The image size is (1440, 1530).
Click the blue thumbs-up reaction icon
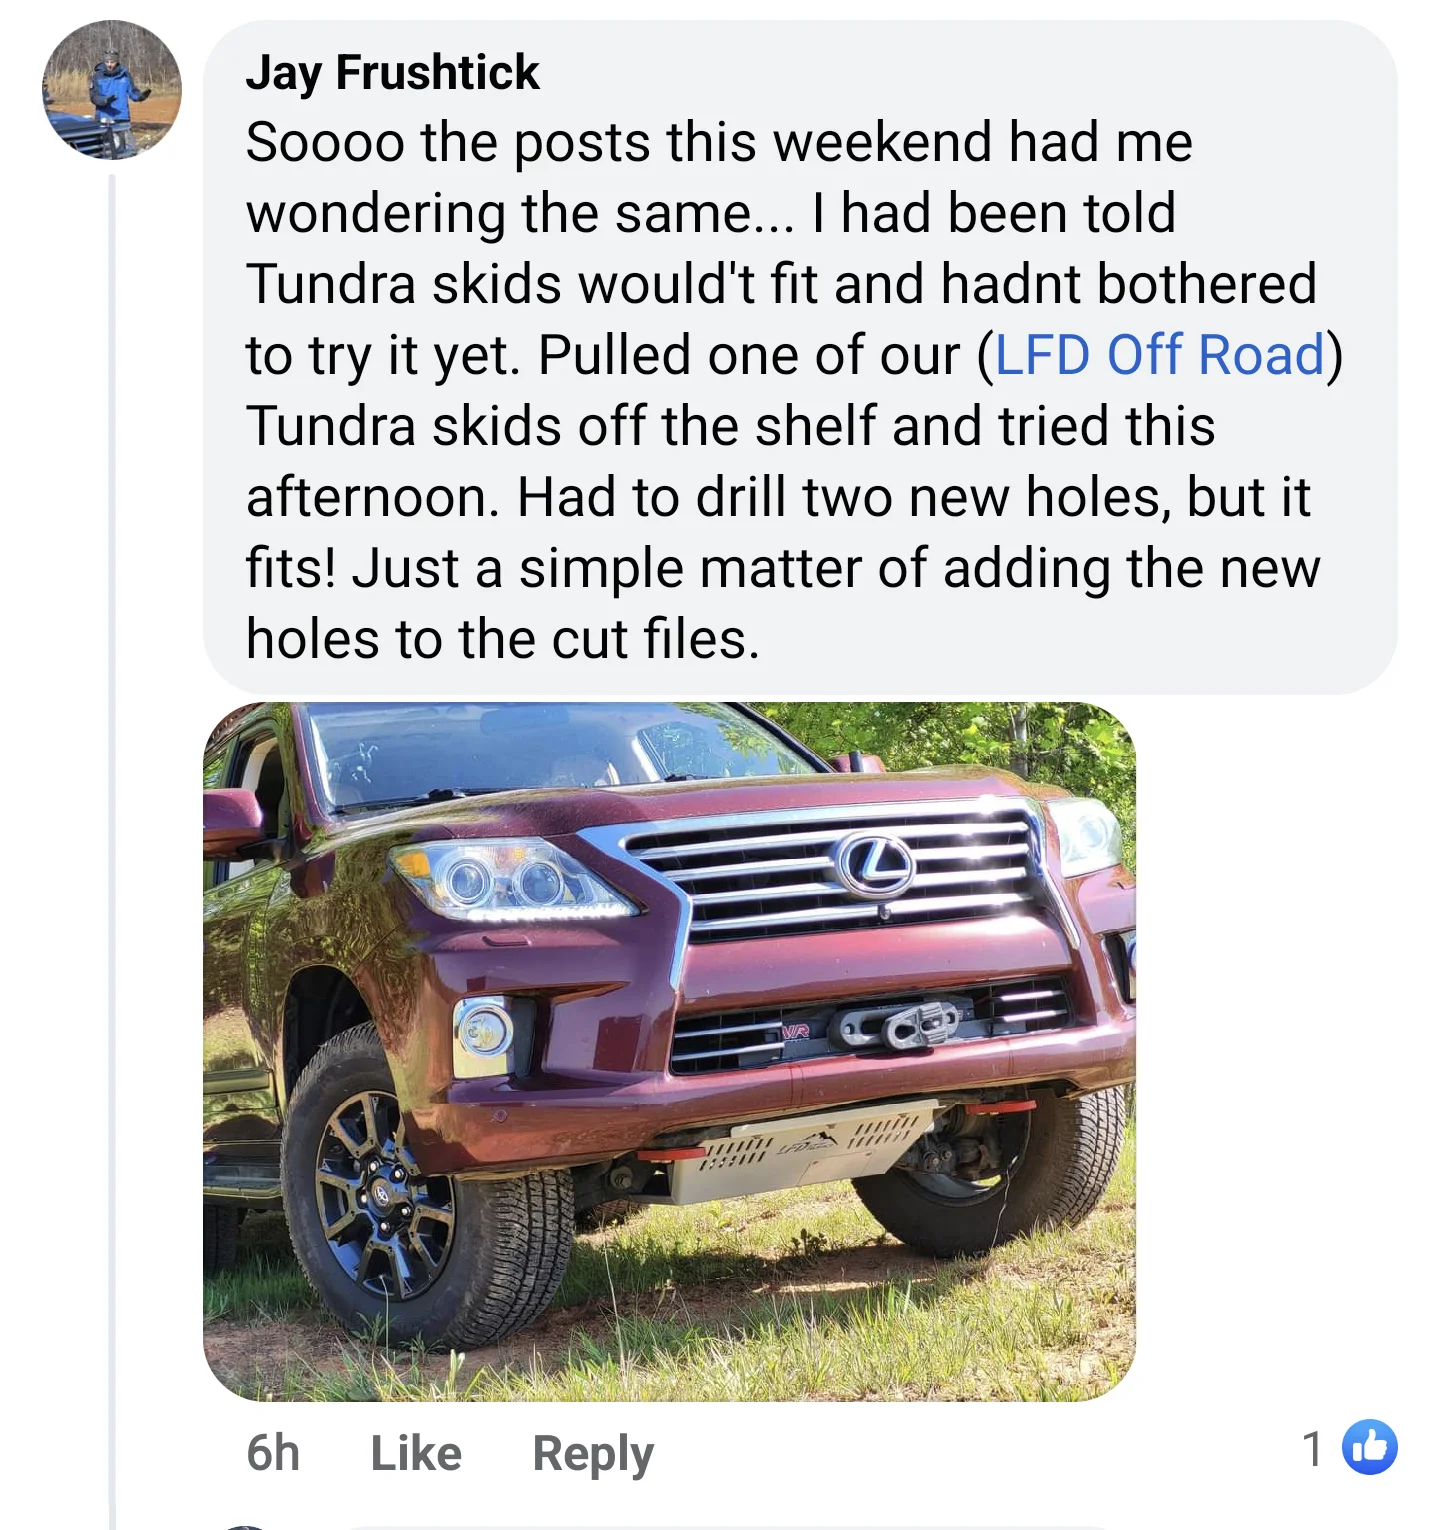pyautogui.click(x=1369, y=1447)
